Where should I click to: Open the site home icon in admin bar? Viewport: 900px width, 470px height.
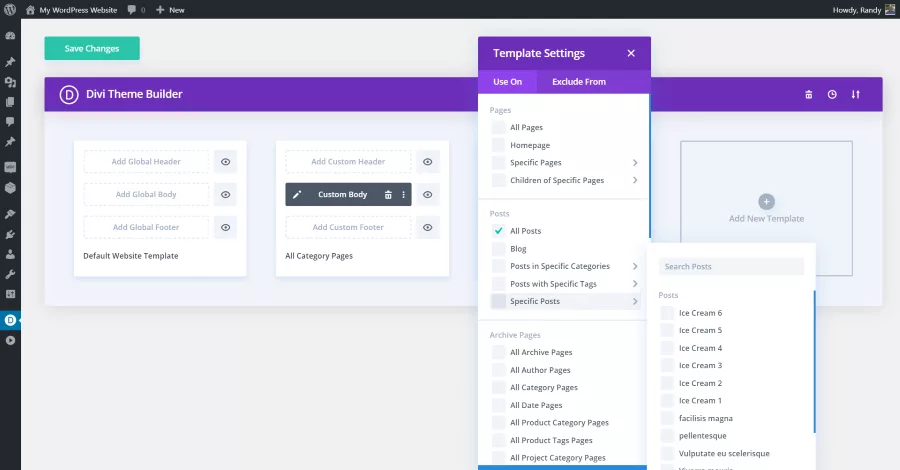point(30,10)
